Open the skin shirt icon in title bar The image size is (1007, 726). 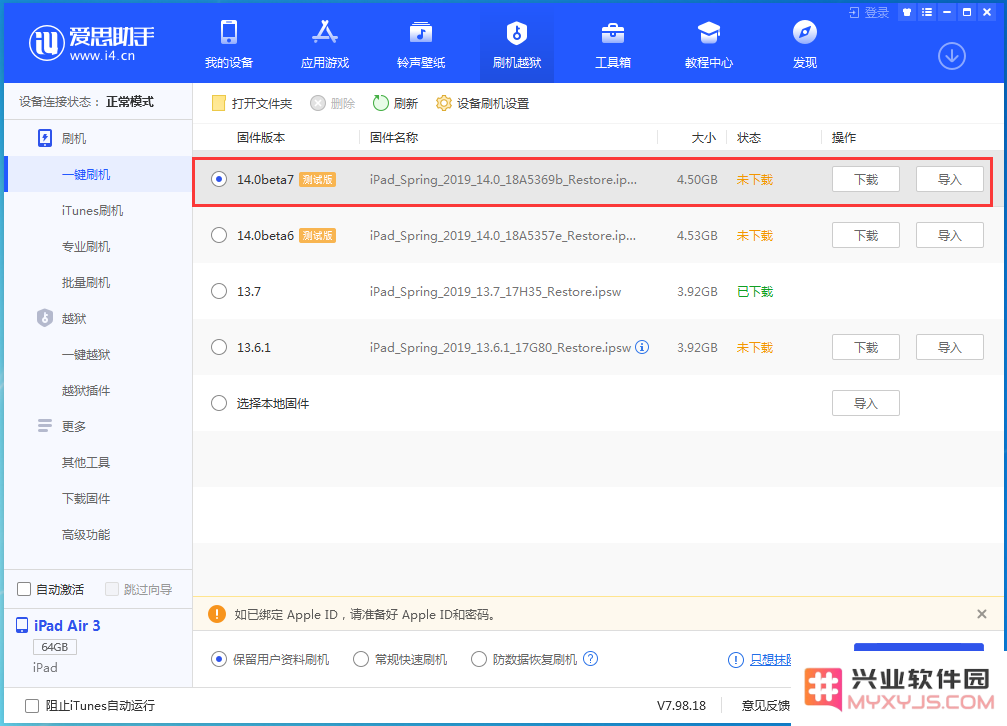pyautogui.click(x=907, y=12)
